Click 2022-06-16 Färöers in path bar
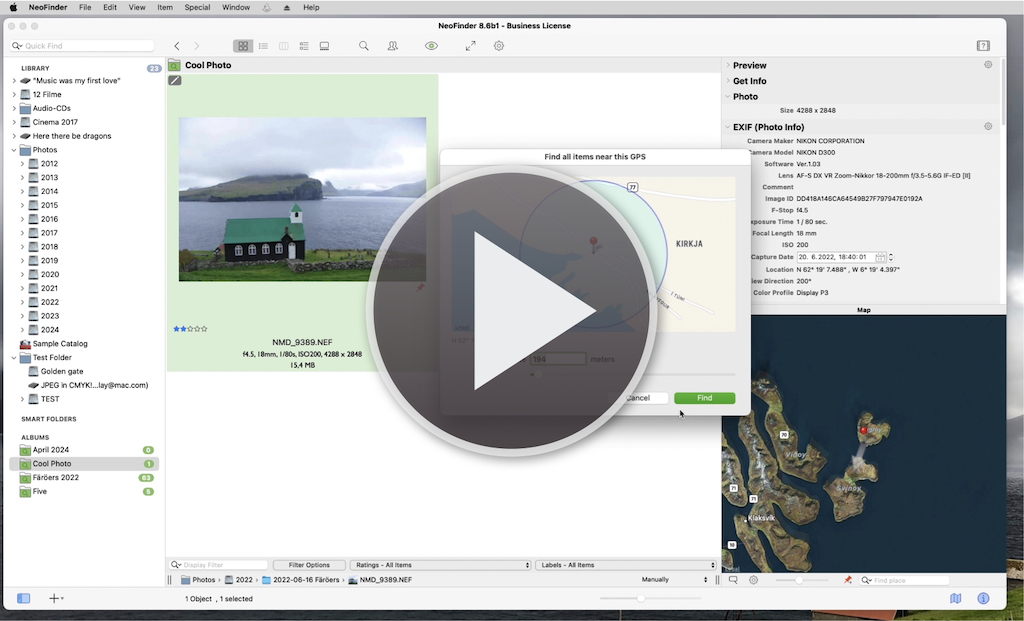1024x621 pixels. pyautogui.click(x=300, y=580)
